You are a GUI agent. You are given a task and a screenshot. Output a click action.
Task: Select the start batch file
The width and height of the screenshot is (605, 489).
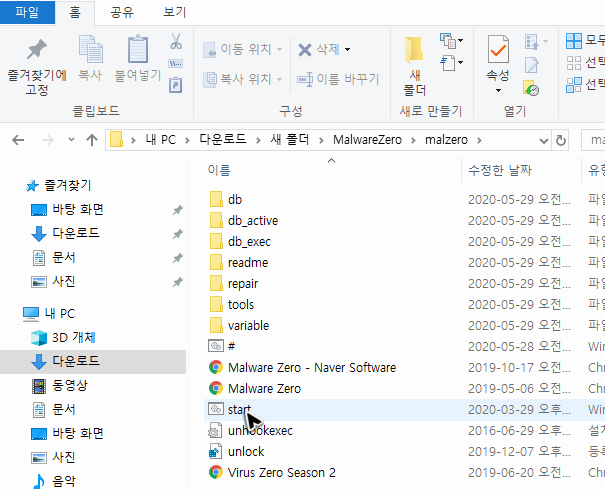[239, 409]
